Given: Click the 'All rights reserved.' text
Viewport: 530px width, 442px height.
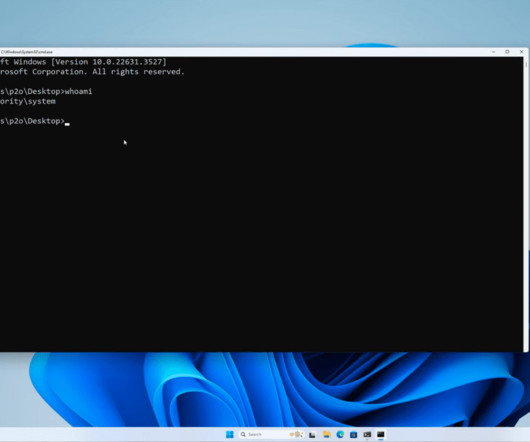Looking at the screenshot, I should (138, 72).
